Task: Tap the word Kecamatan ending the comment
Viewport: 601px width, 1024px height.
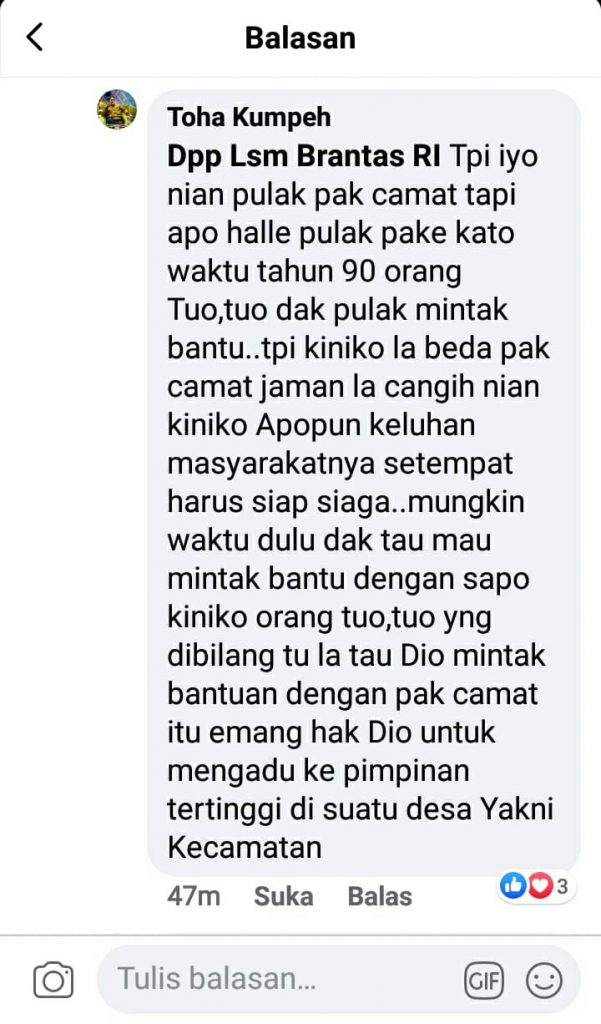Action: 244,848
